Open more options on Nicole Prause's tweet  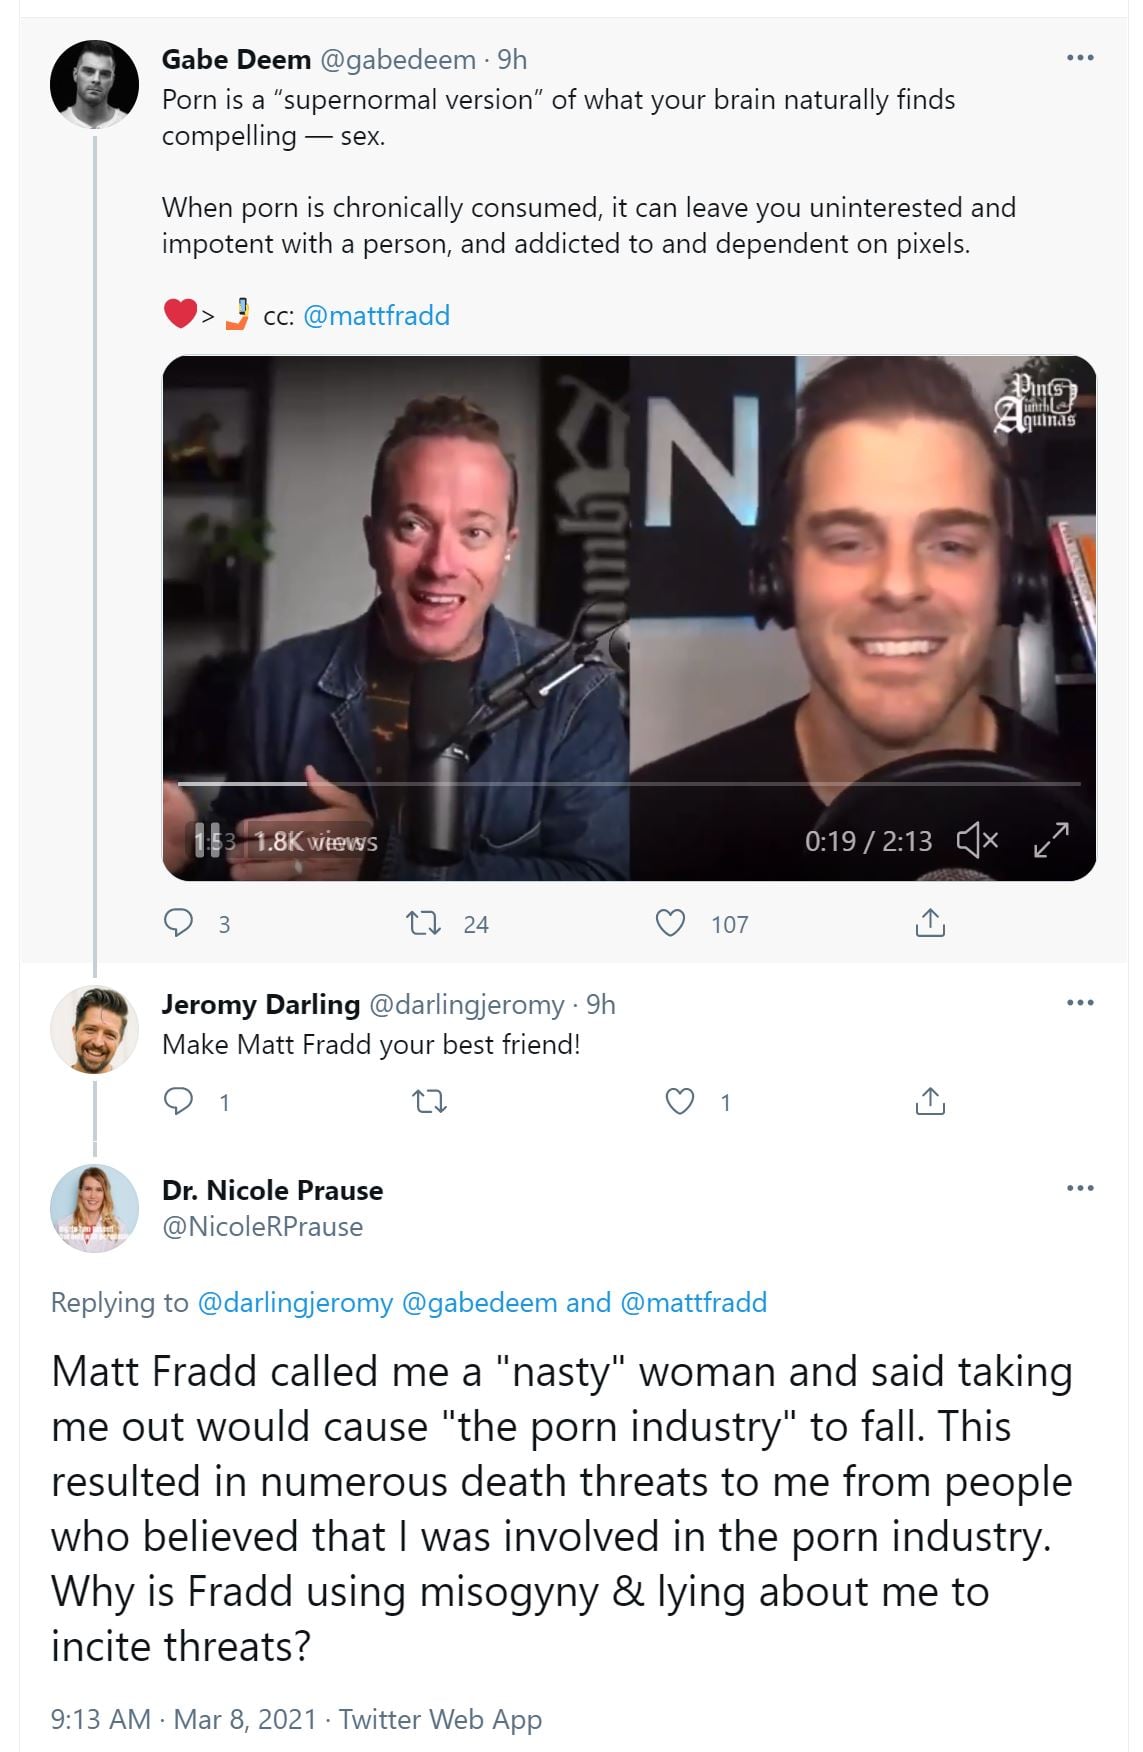click(1080, 1188)
